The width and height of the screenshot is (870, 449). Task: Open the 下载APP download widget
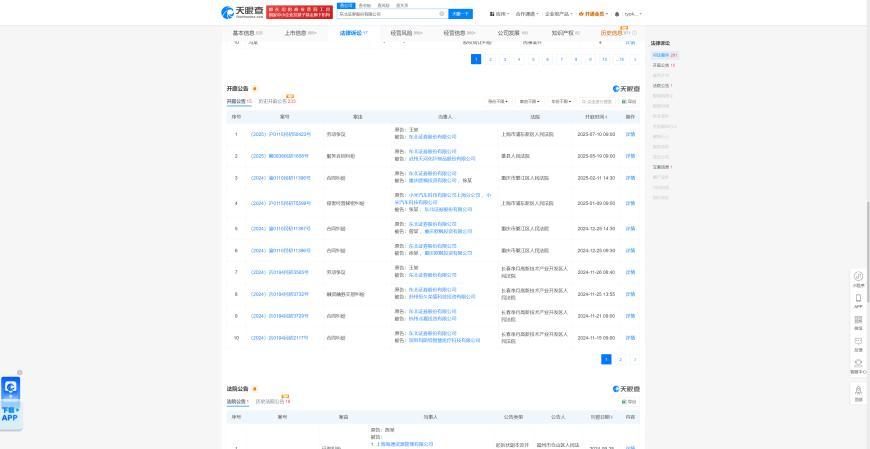[x=11, y=401]
